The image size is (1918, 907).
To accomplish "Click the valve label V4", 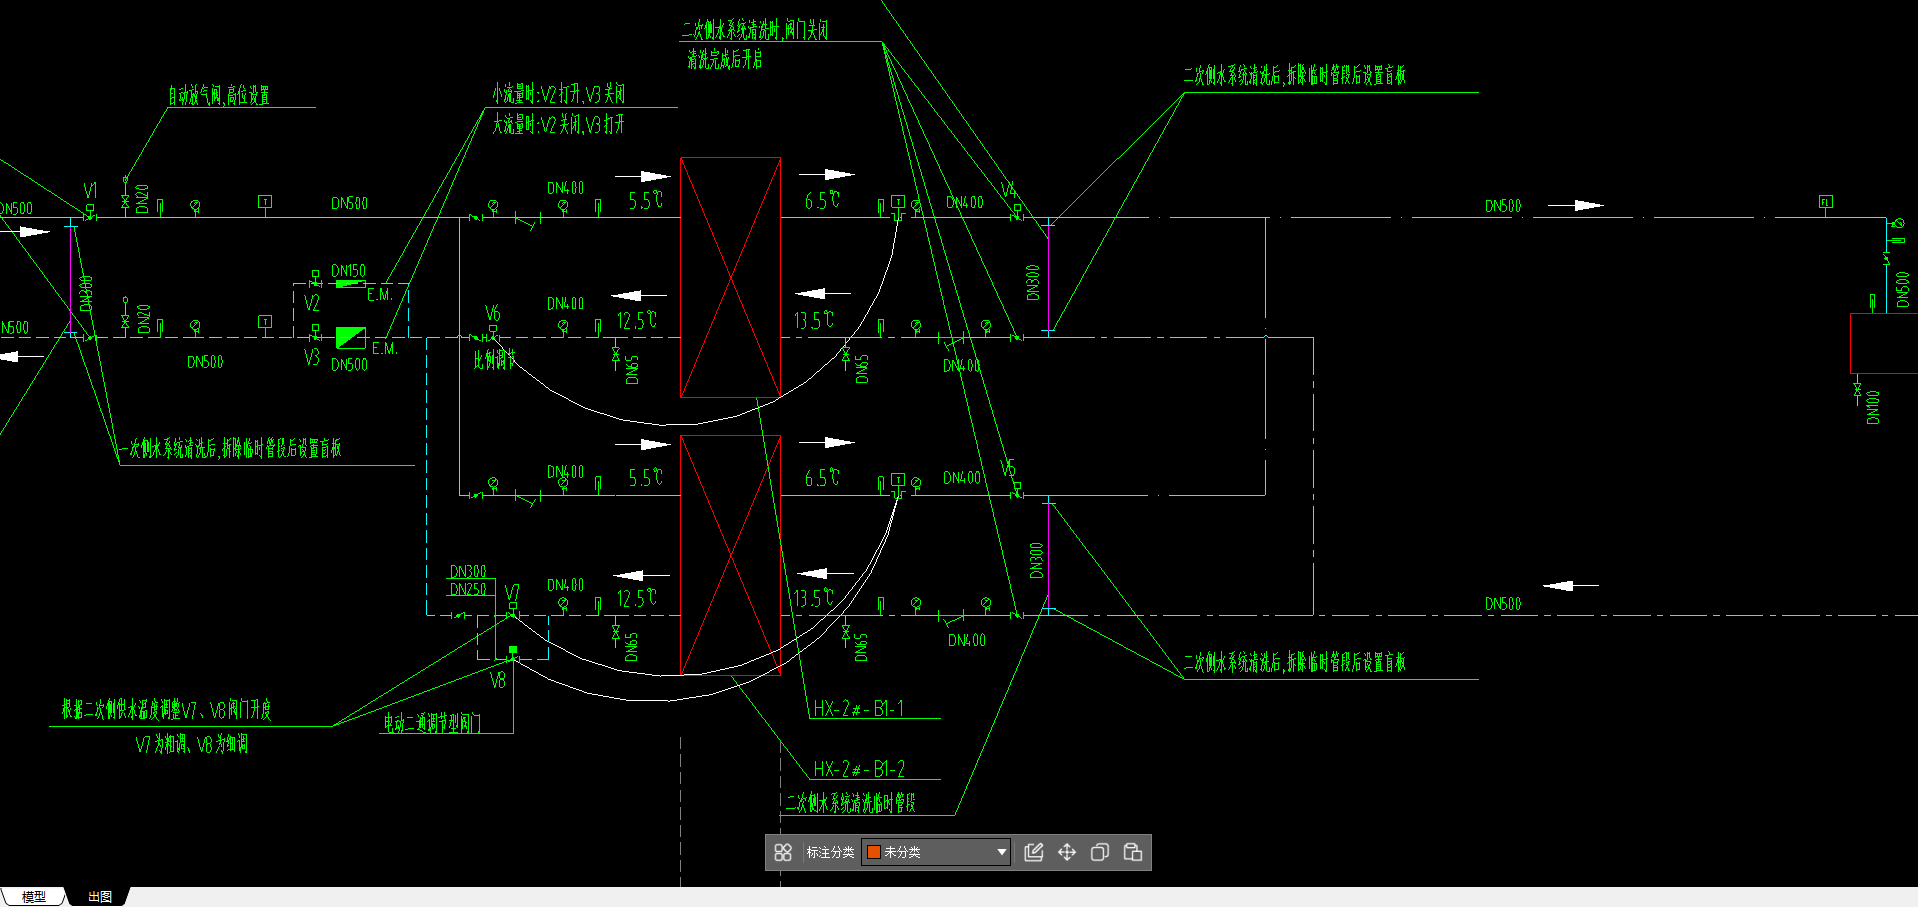I will [x=1009, y=190].
